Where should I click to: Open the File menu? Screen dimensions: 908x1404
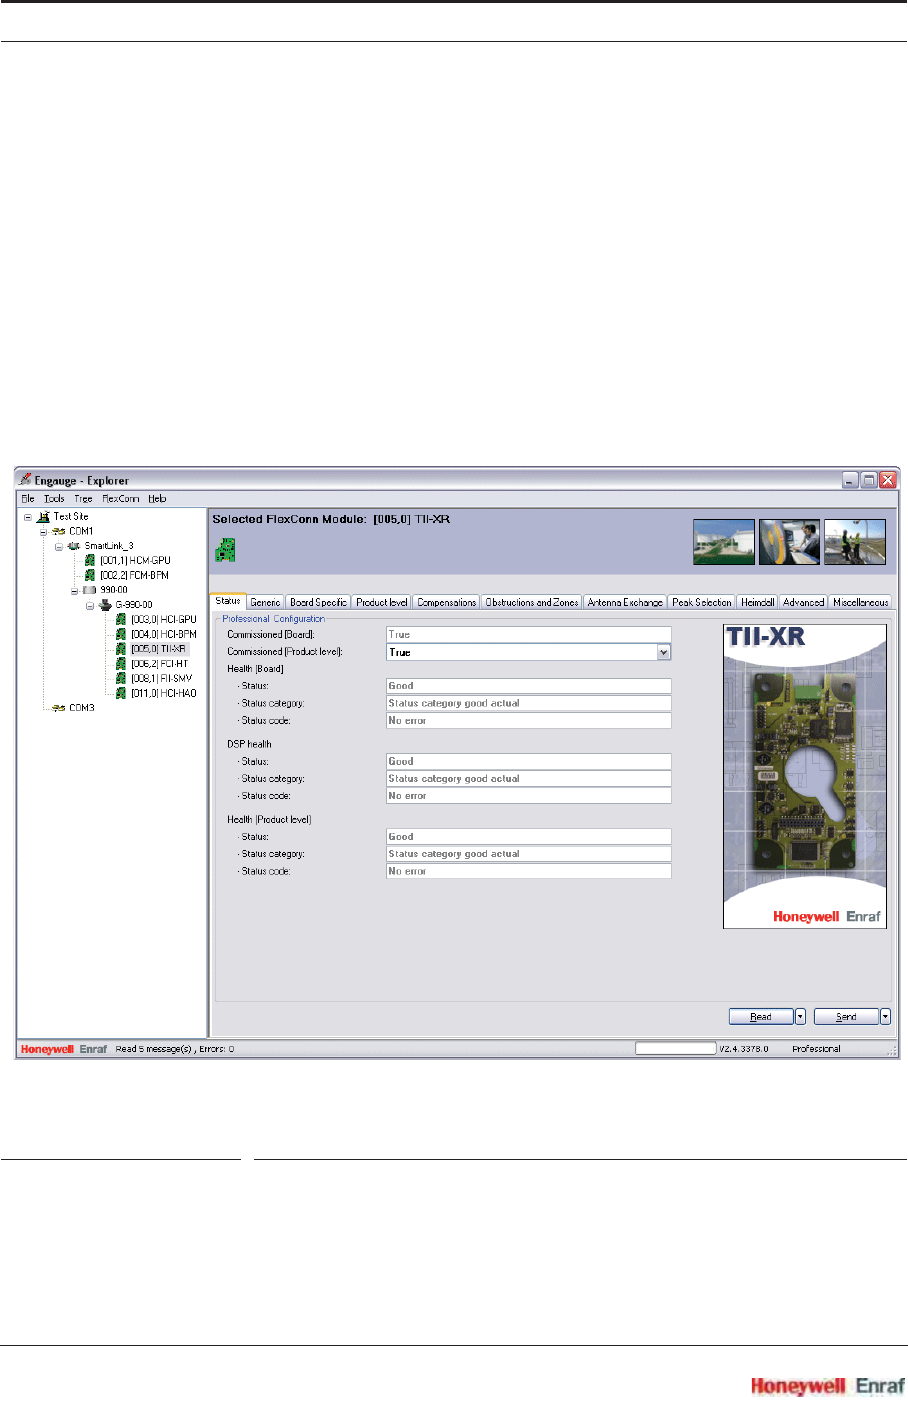(28, 498)
